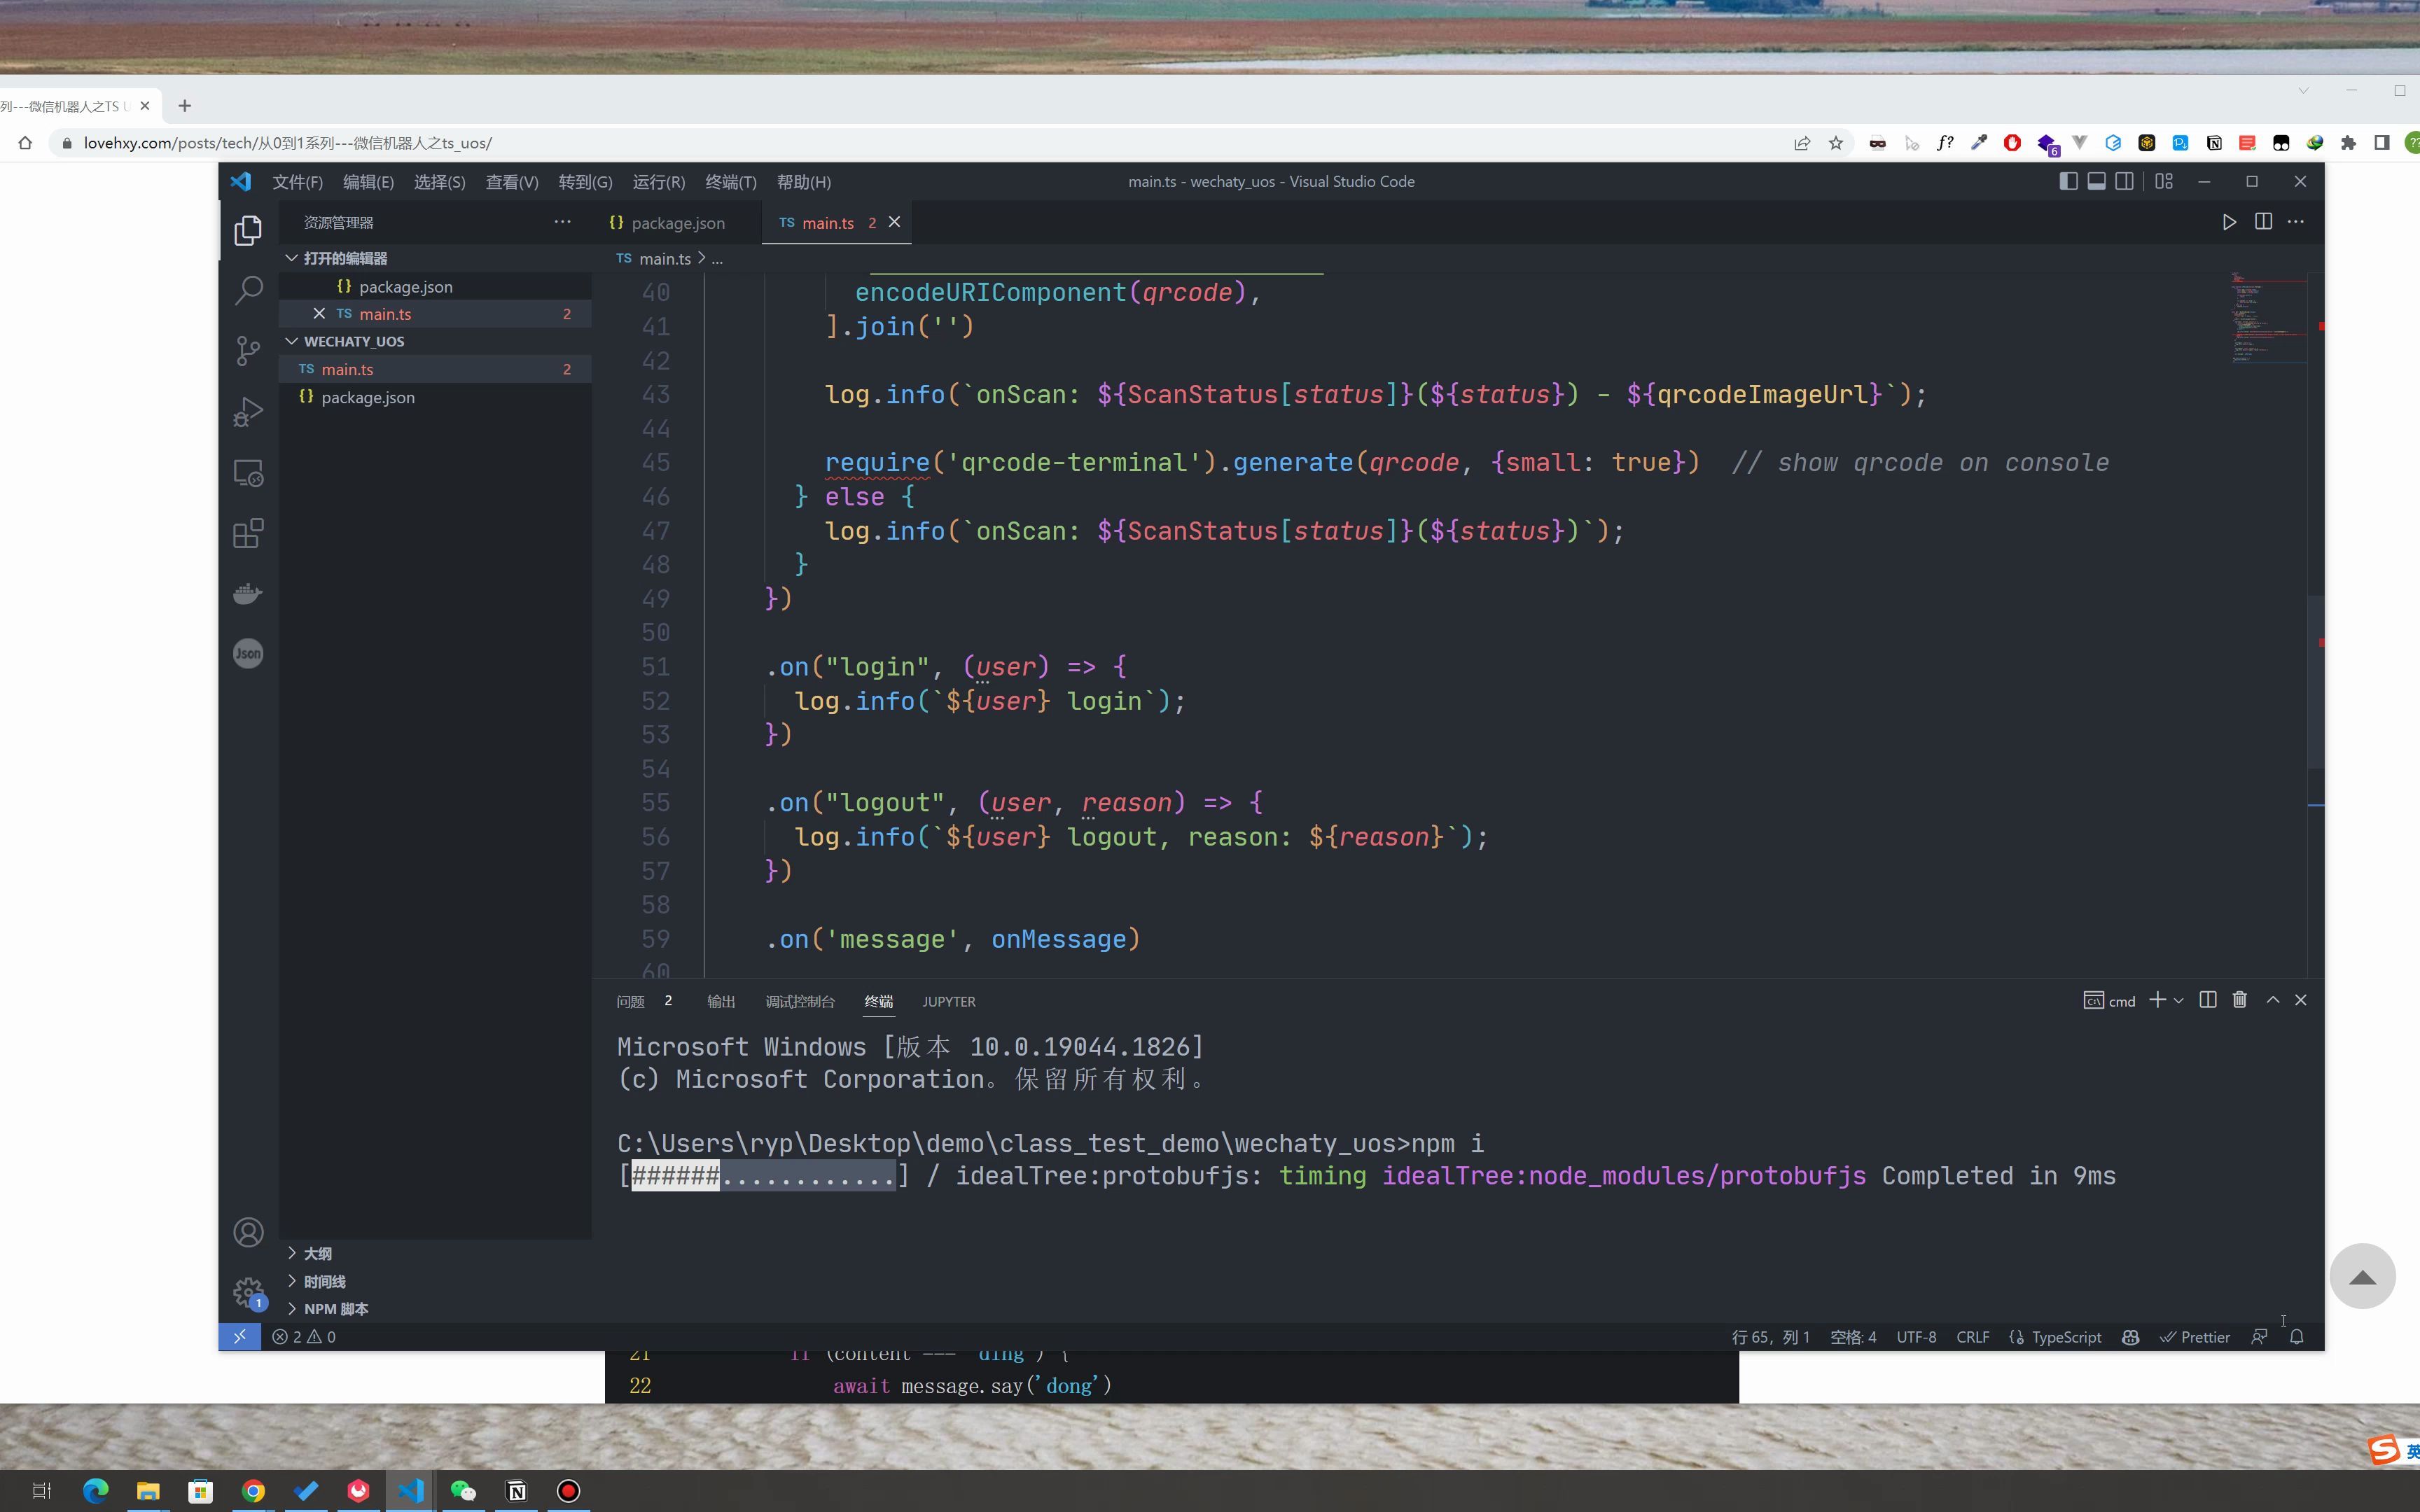The height and width of the screenshot is (1512, 2420).
Task: Open the Manage gear icon
Action: coord(248,1292)
